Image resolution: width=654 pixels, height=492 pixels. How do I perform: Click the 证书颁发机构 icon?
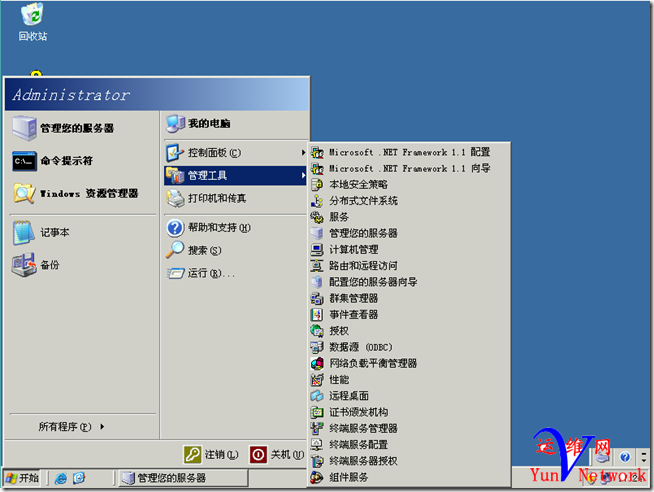(317, 412)
